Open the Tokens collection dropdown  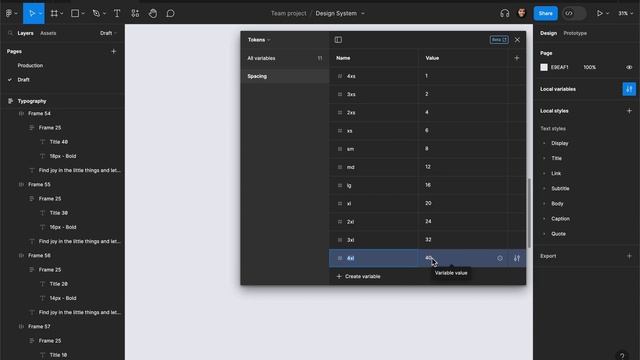[259, 40]
